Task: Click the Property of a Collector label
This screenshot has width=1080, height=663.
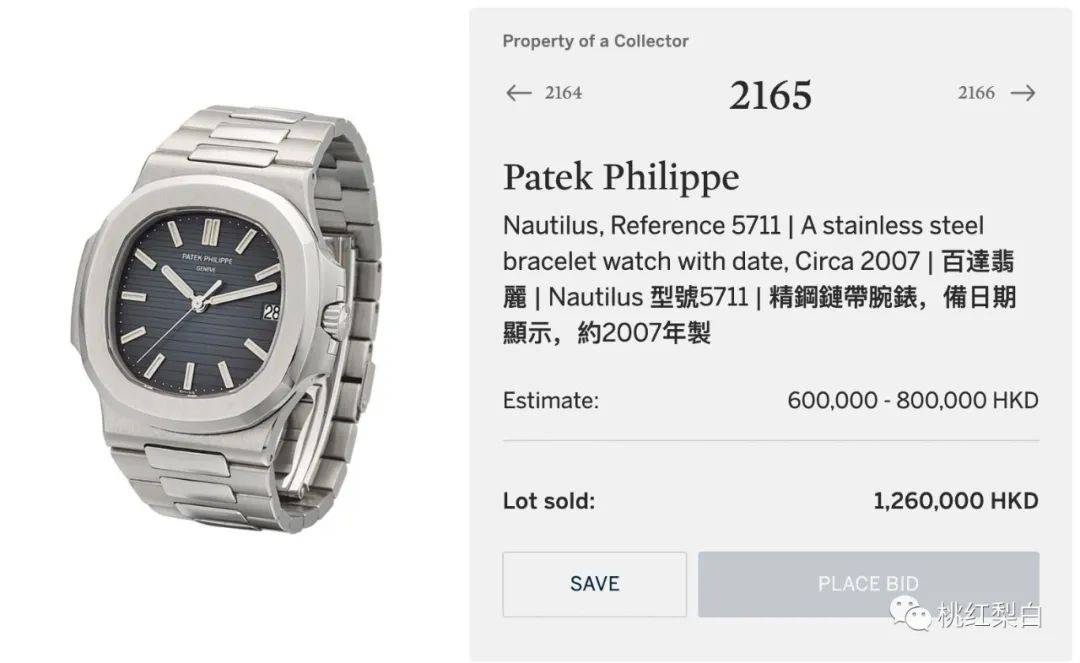Action: point(596,41)
